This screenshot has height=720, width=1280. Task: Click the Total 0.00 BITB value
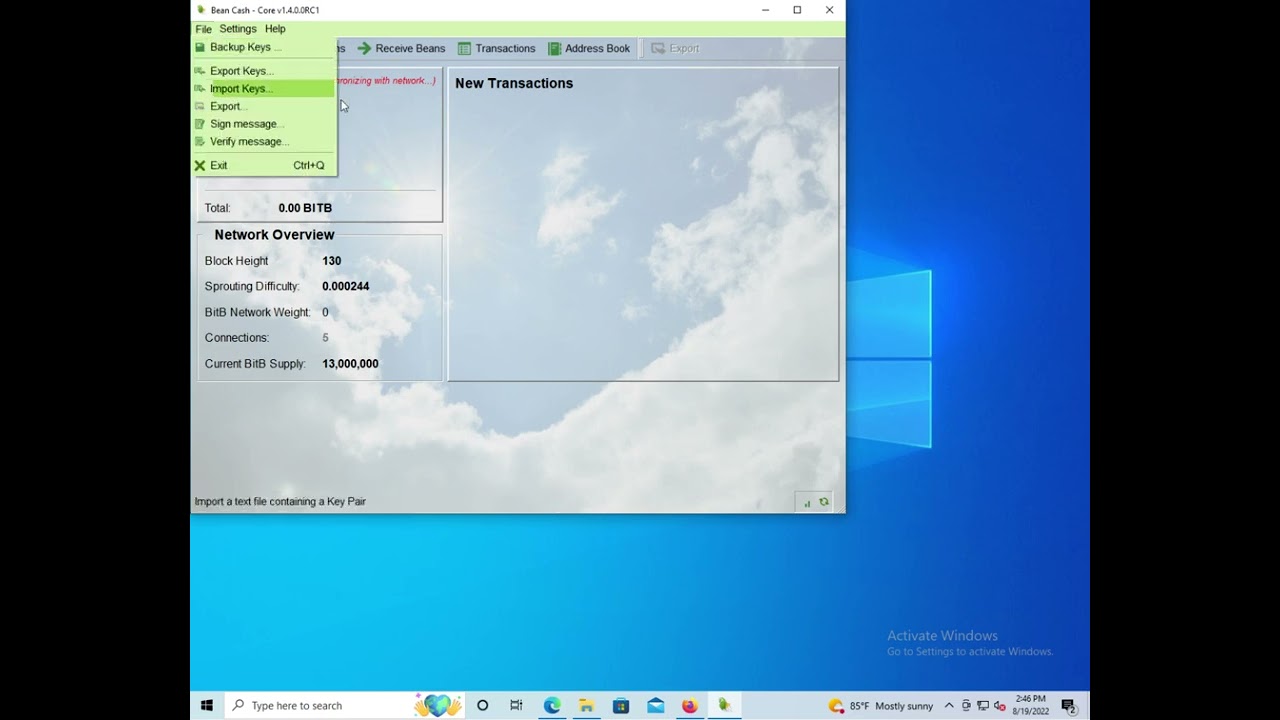tap(305, 208)
